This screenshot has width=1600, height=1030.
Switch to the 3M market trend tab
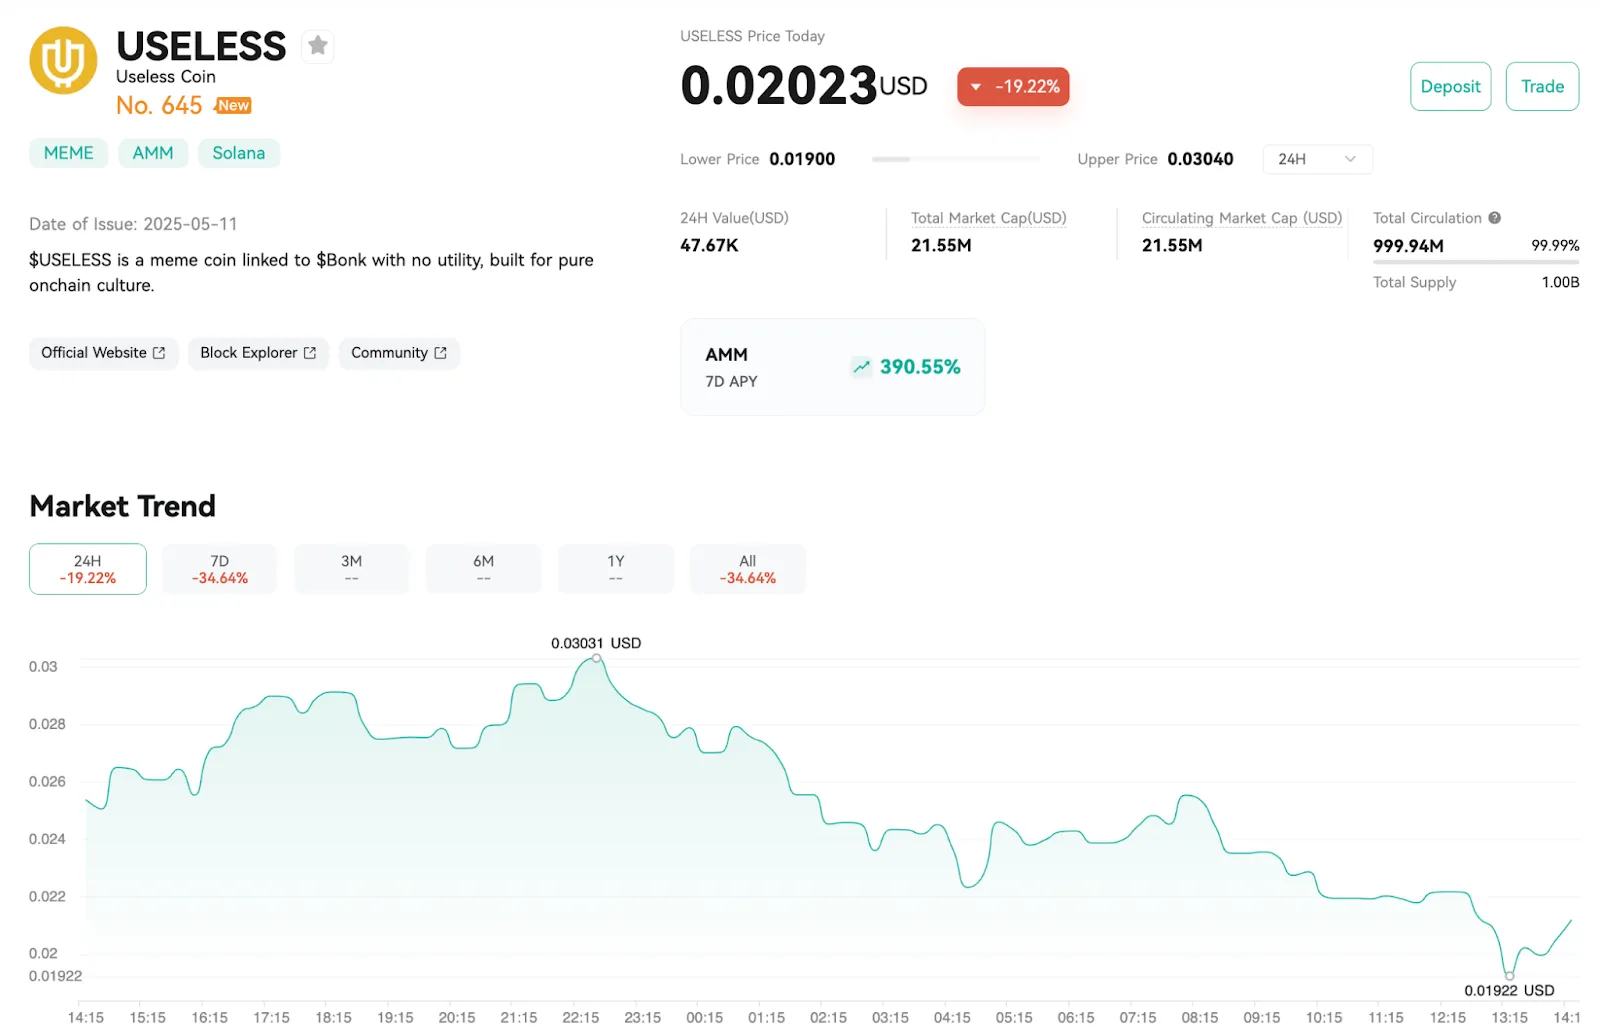click(351, 569)
